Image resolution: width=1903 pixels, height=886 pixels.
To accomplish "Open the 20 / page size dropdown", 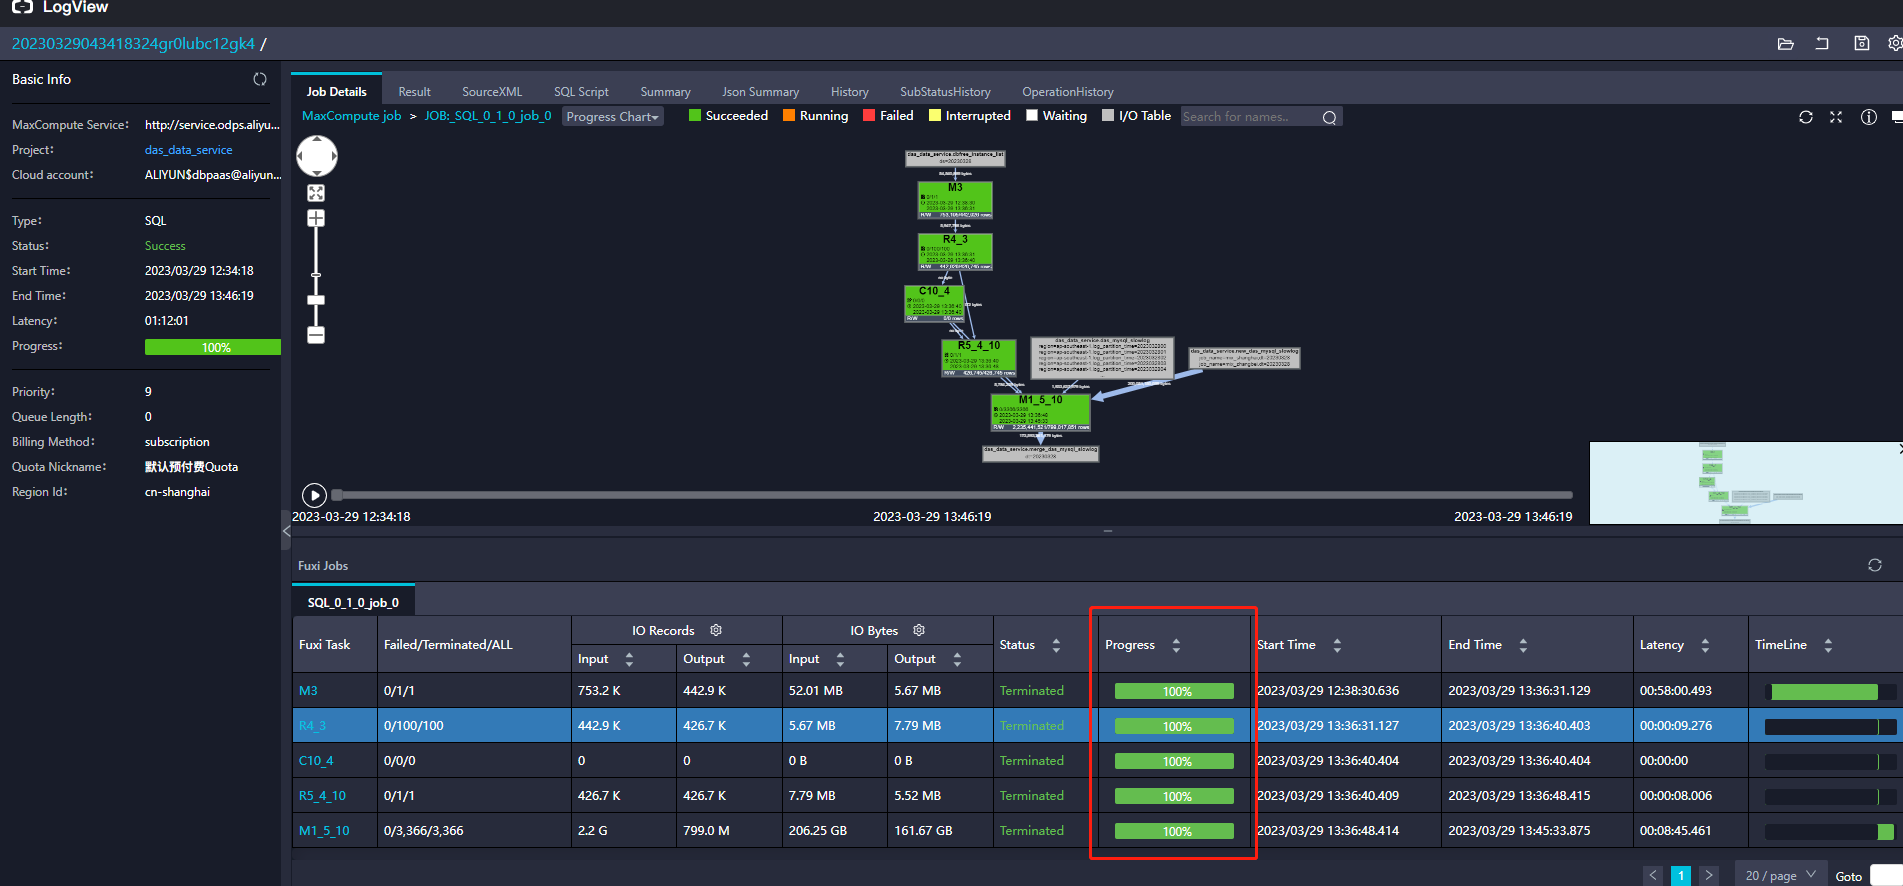I will click(x=1780, y=875).
